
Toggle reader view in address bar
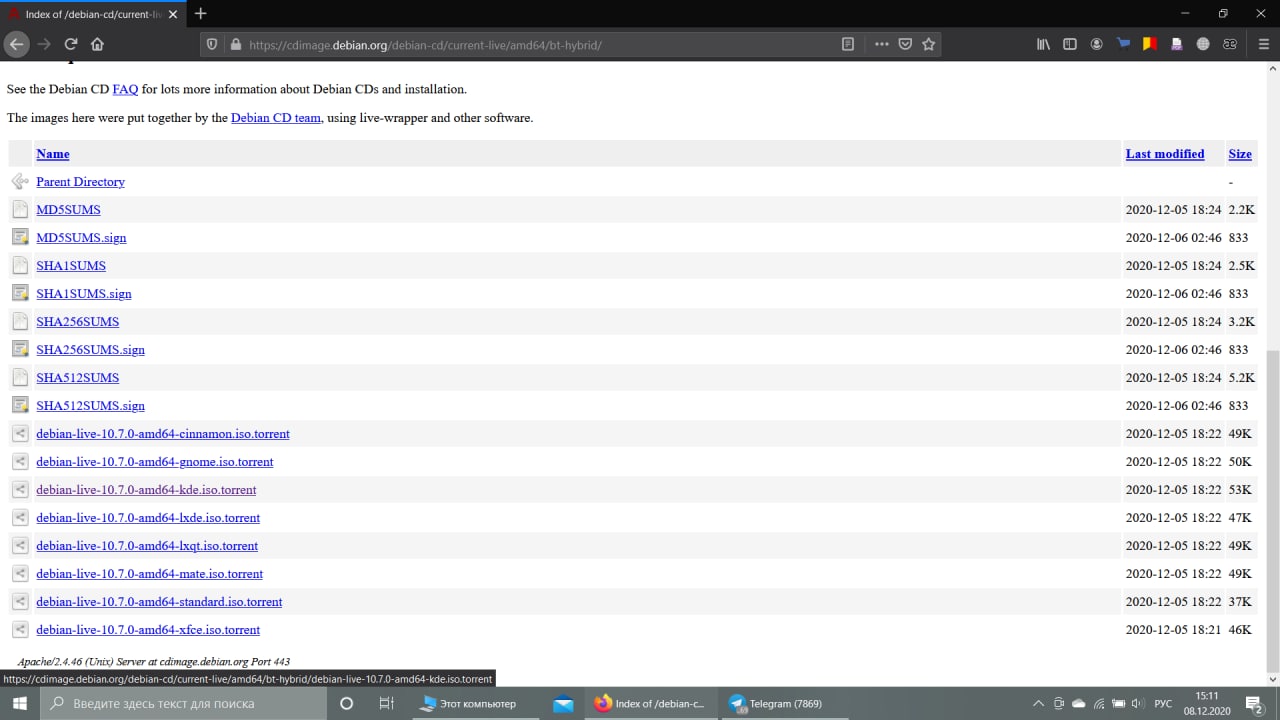tap(848, 45)
